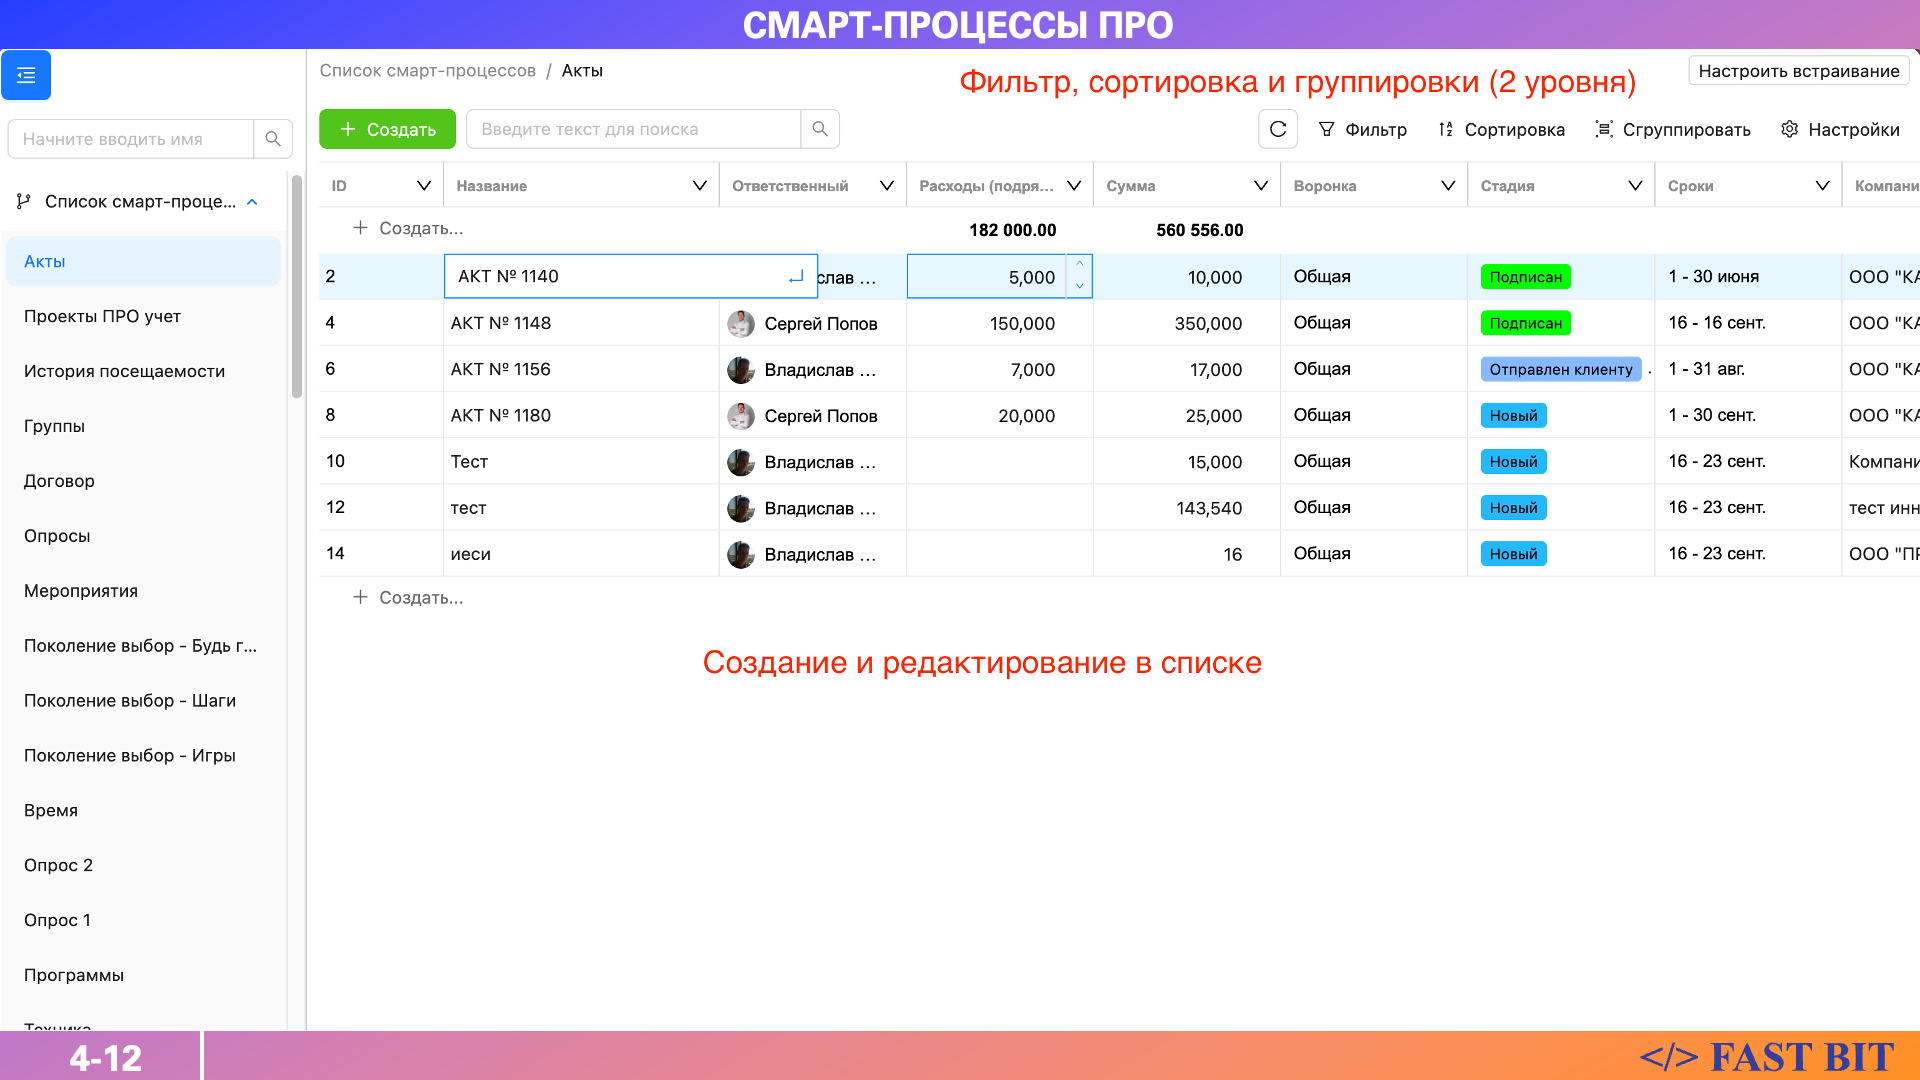Open the Фильтр funnel tool

[x=1362, y=129]
